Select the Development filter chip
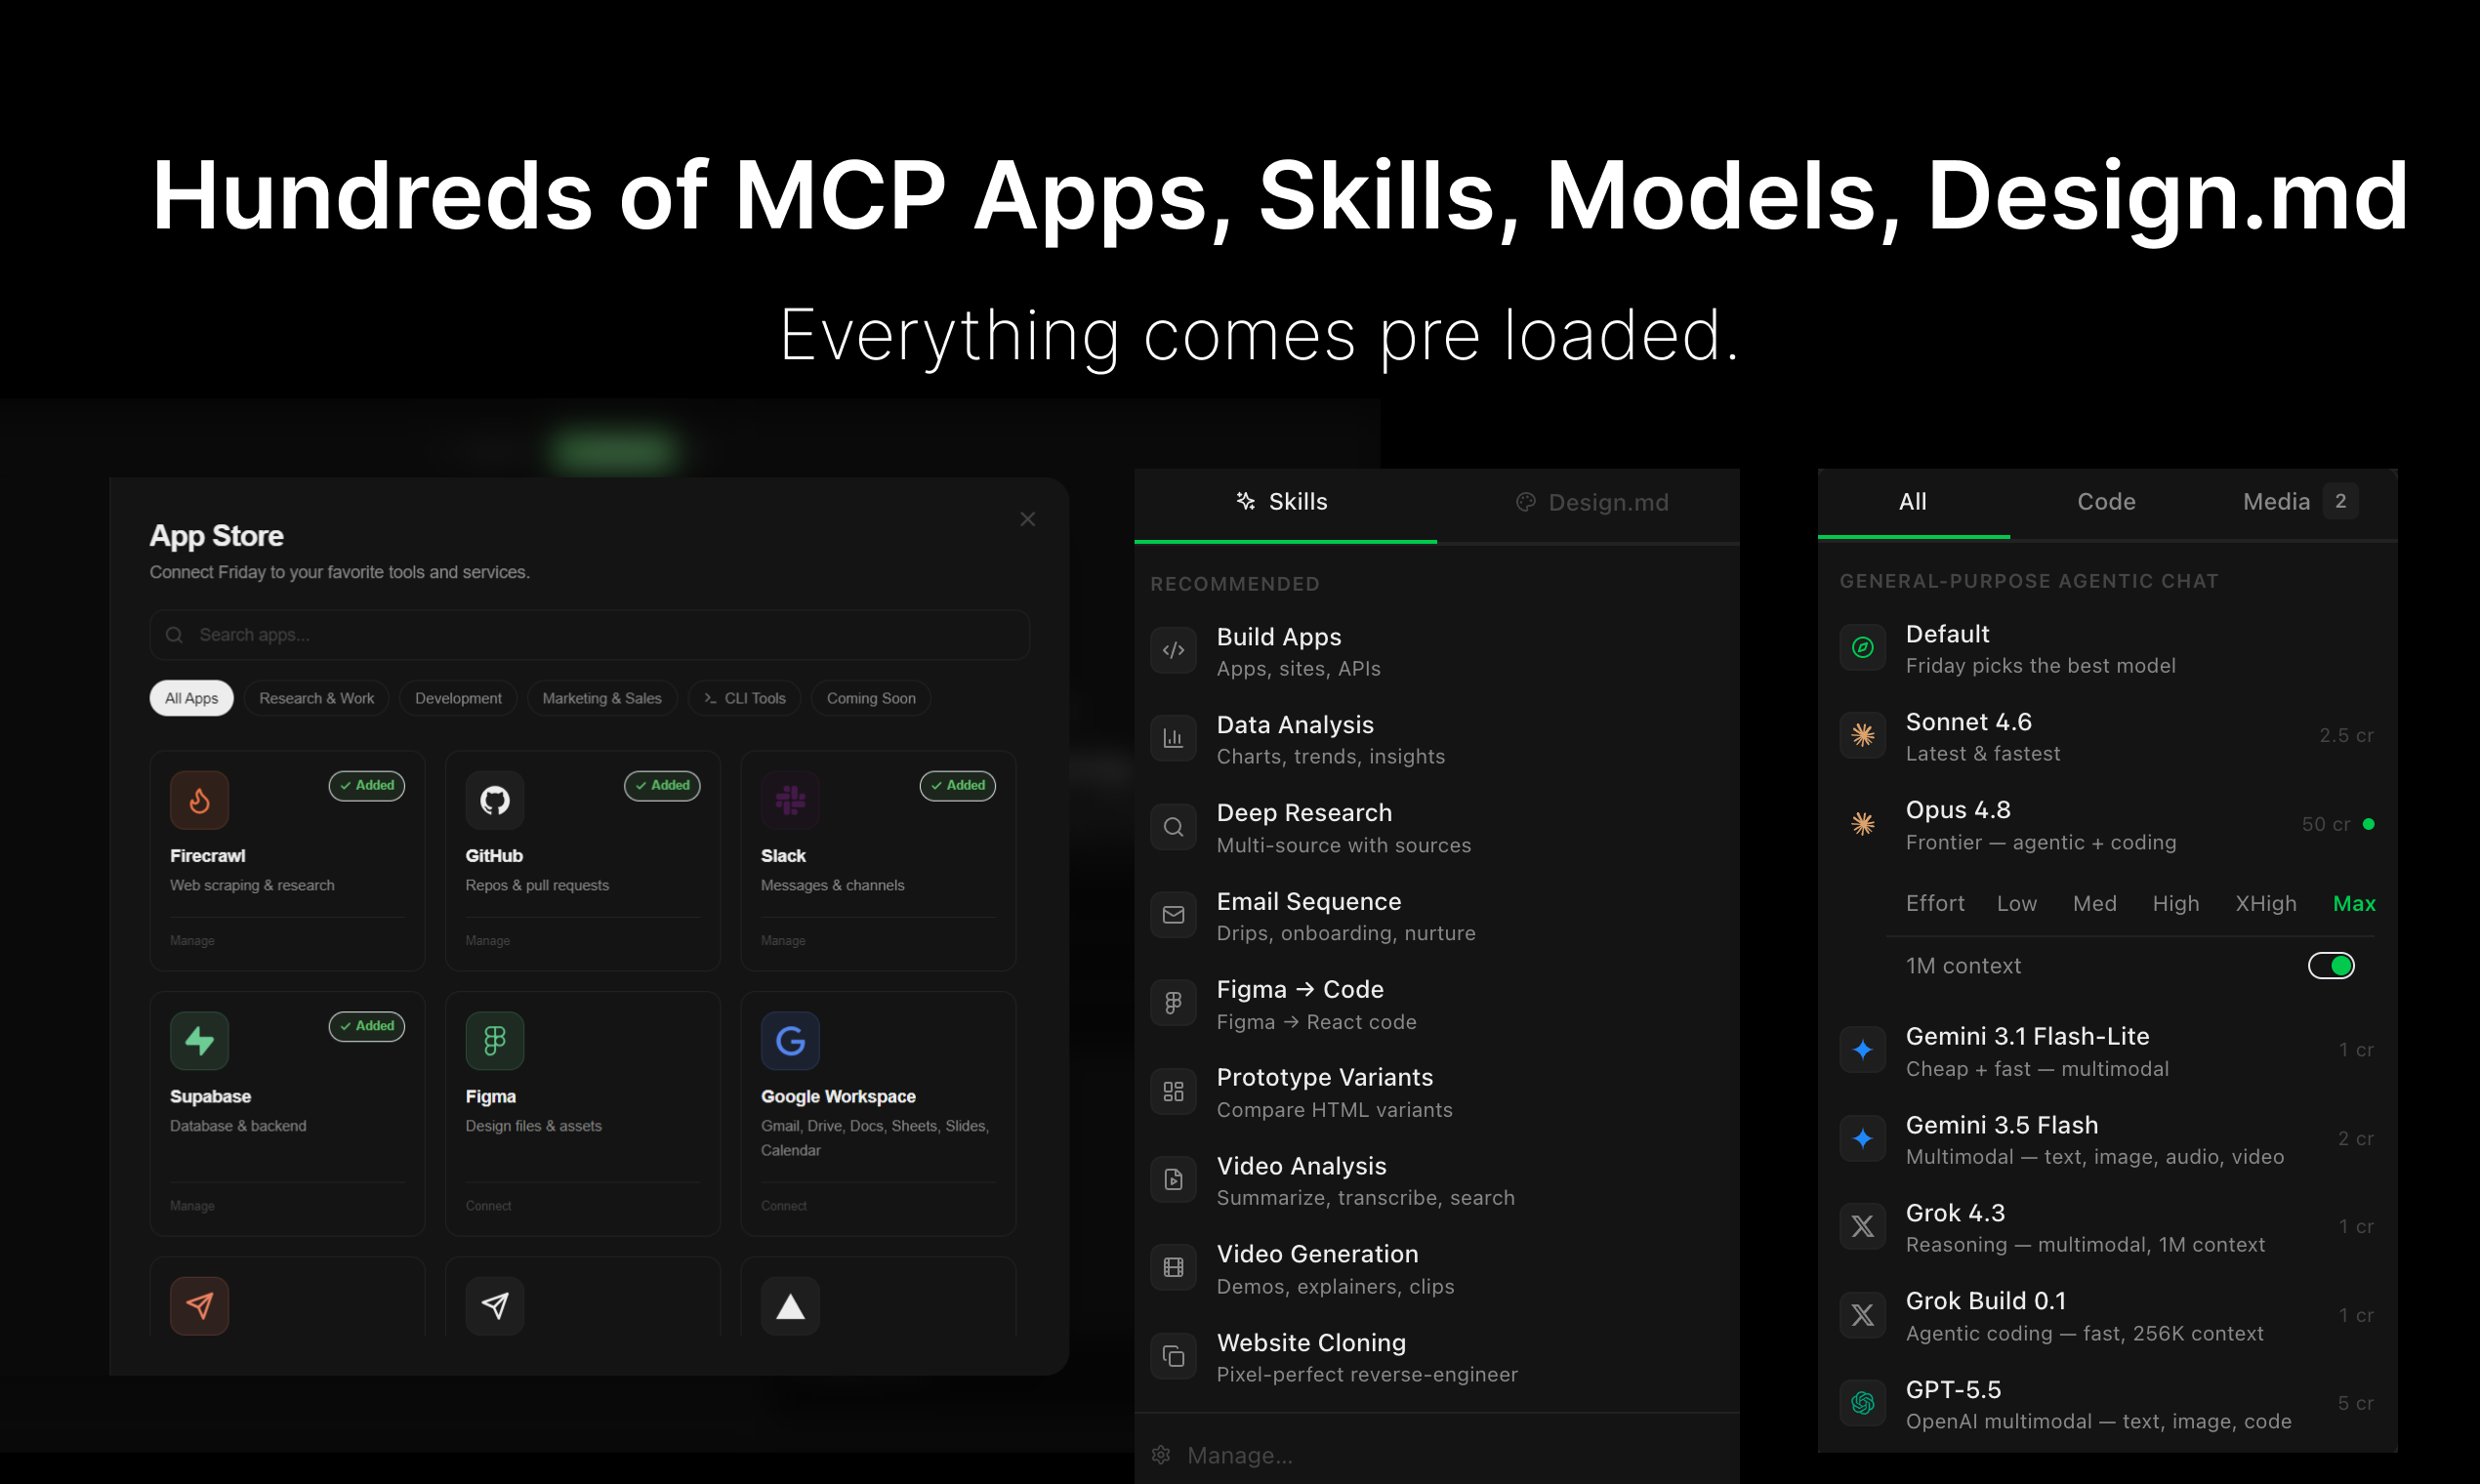Image resolution: width=2480 pixels, height=1484 pixels. click(458, 698)
